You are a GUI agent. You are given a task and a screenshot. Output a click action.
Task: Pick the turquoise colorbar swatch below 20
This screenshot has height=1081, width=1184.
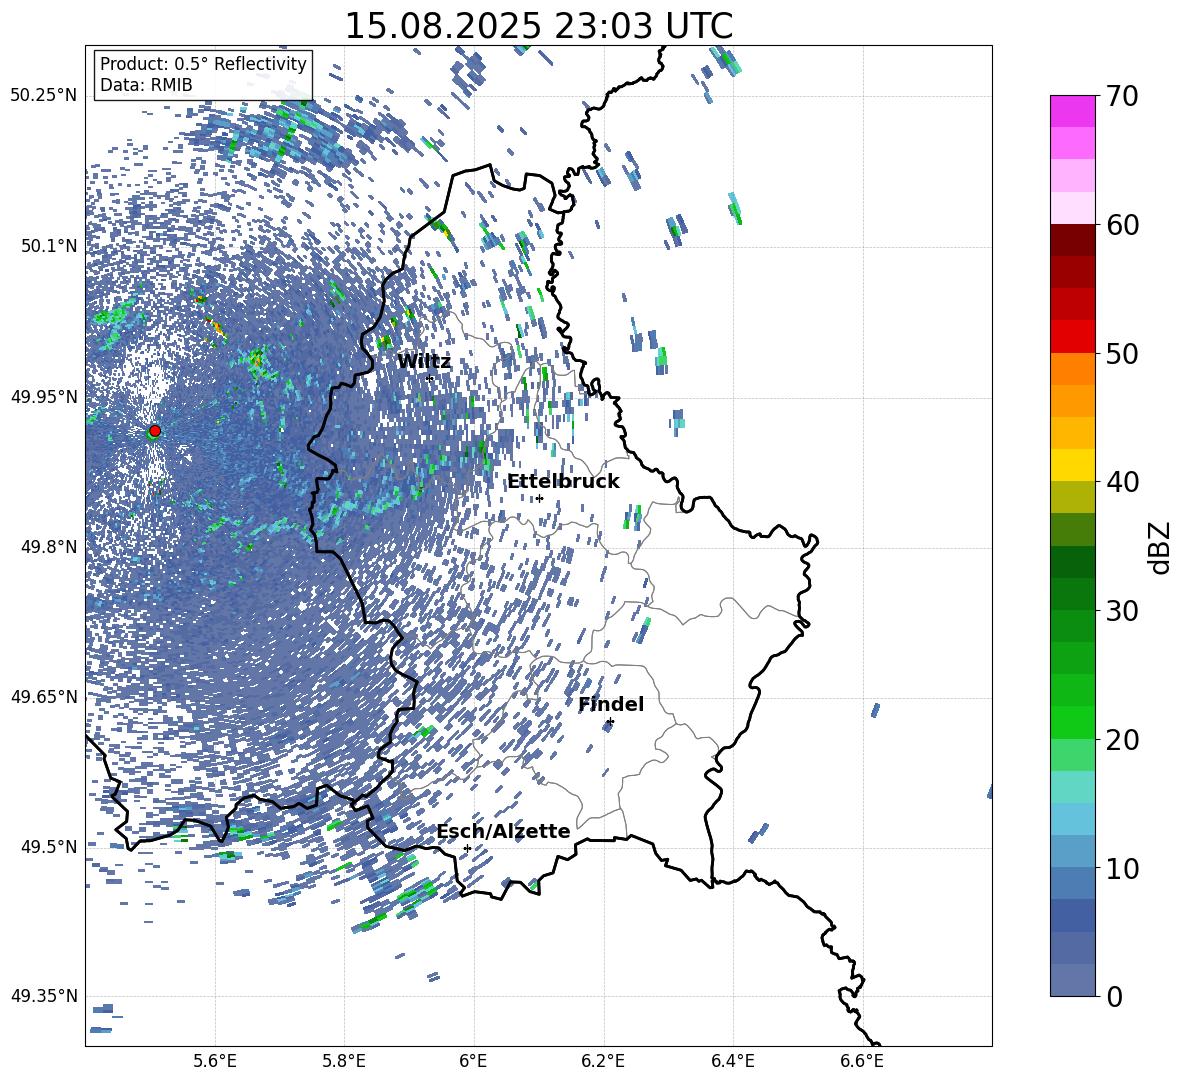1073,787
